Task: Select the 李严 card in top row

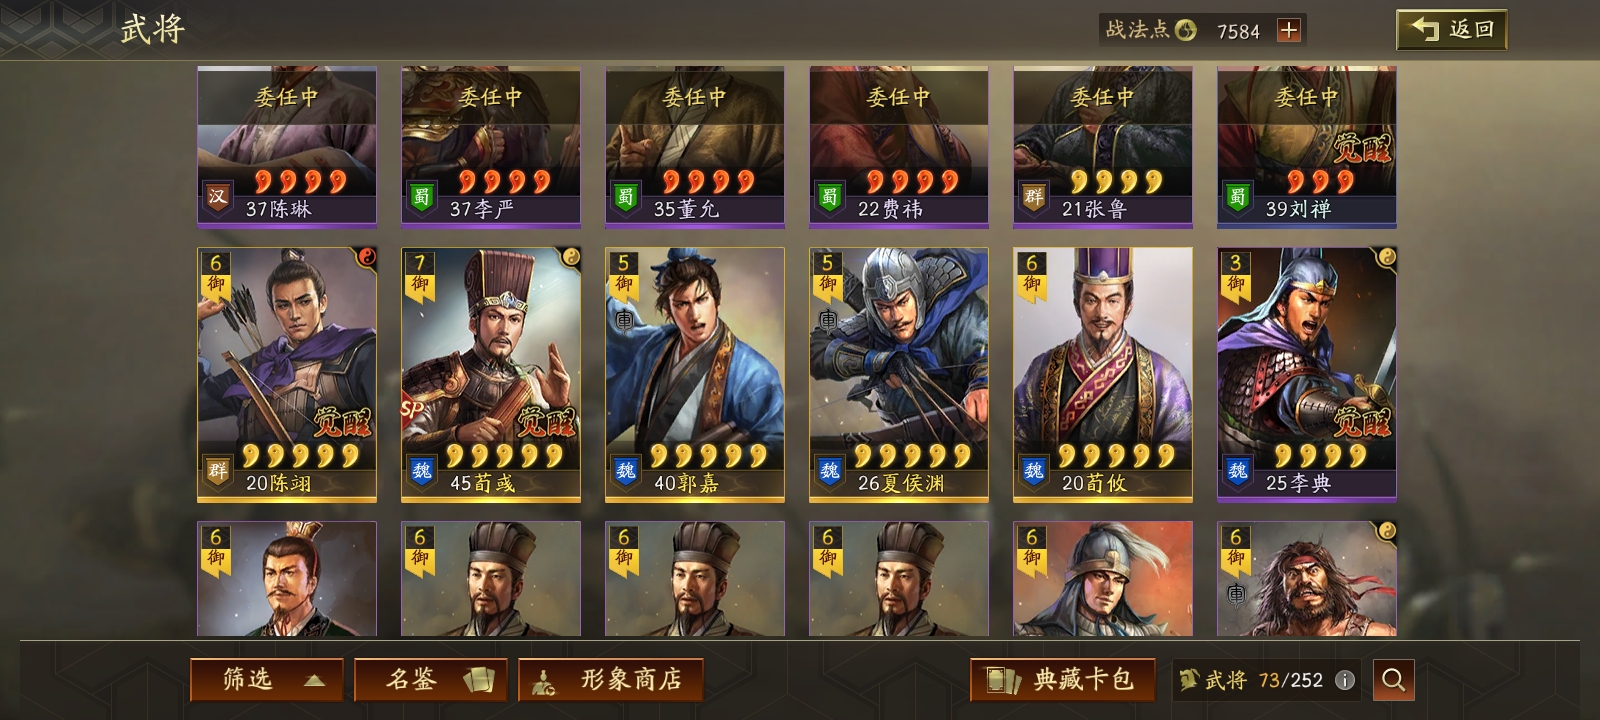Action: pos(491,147)
